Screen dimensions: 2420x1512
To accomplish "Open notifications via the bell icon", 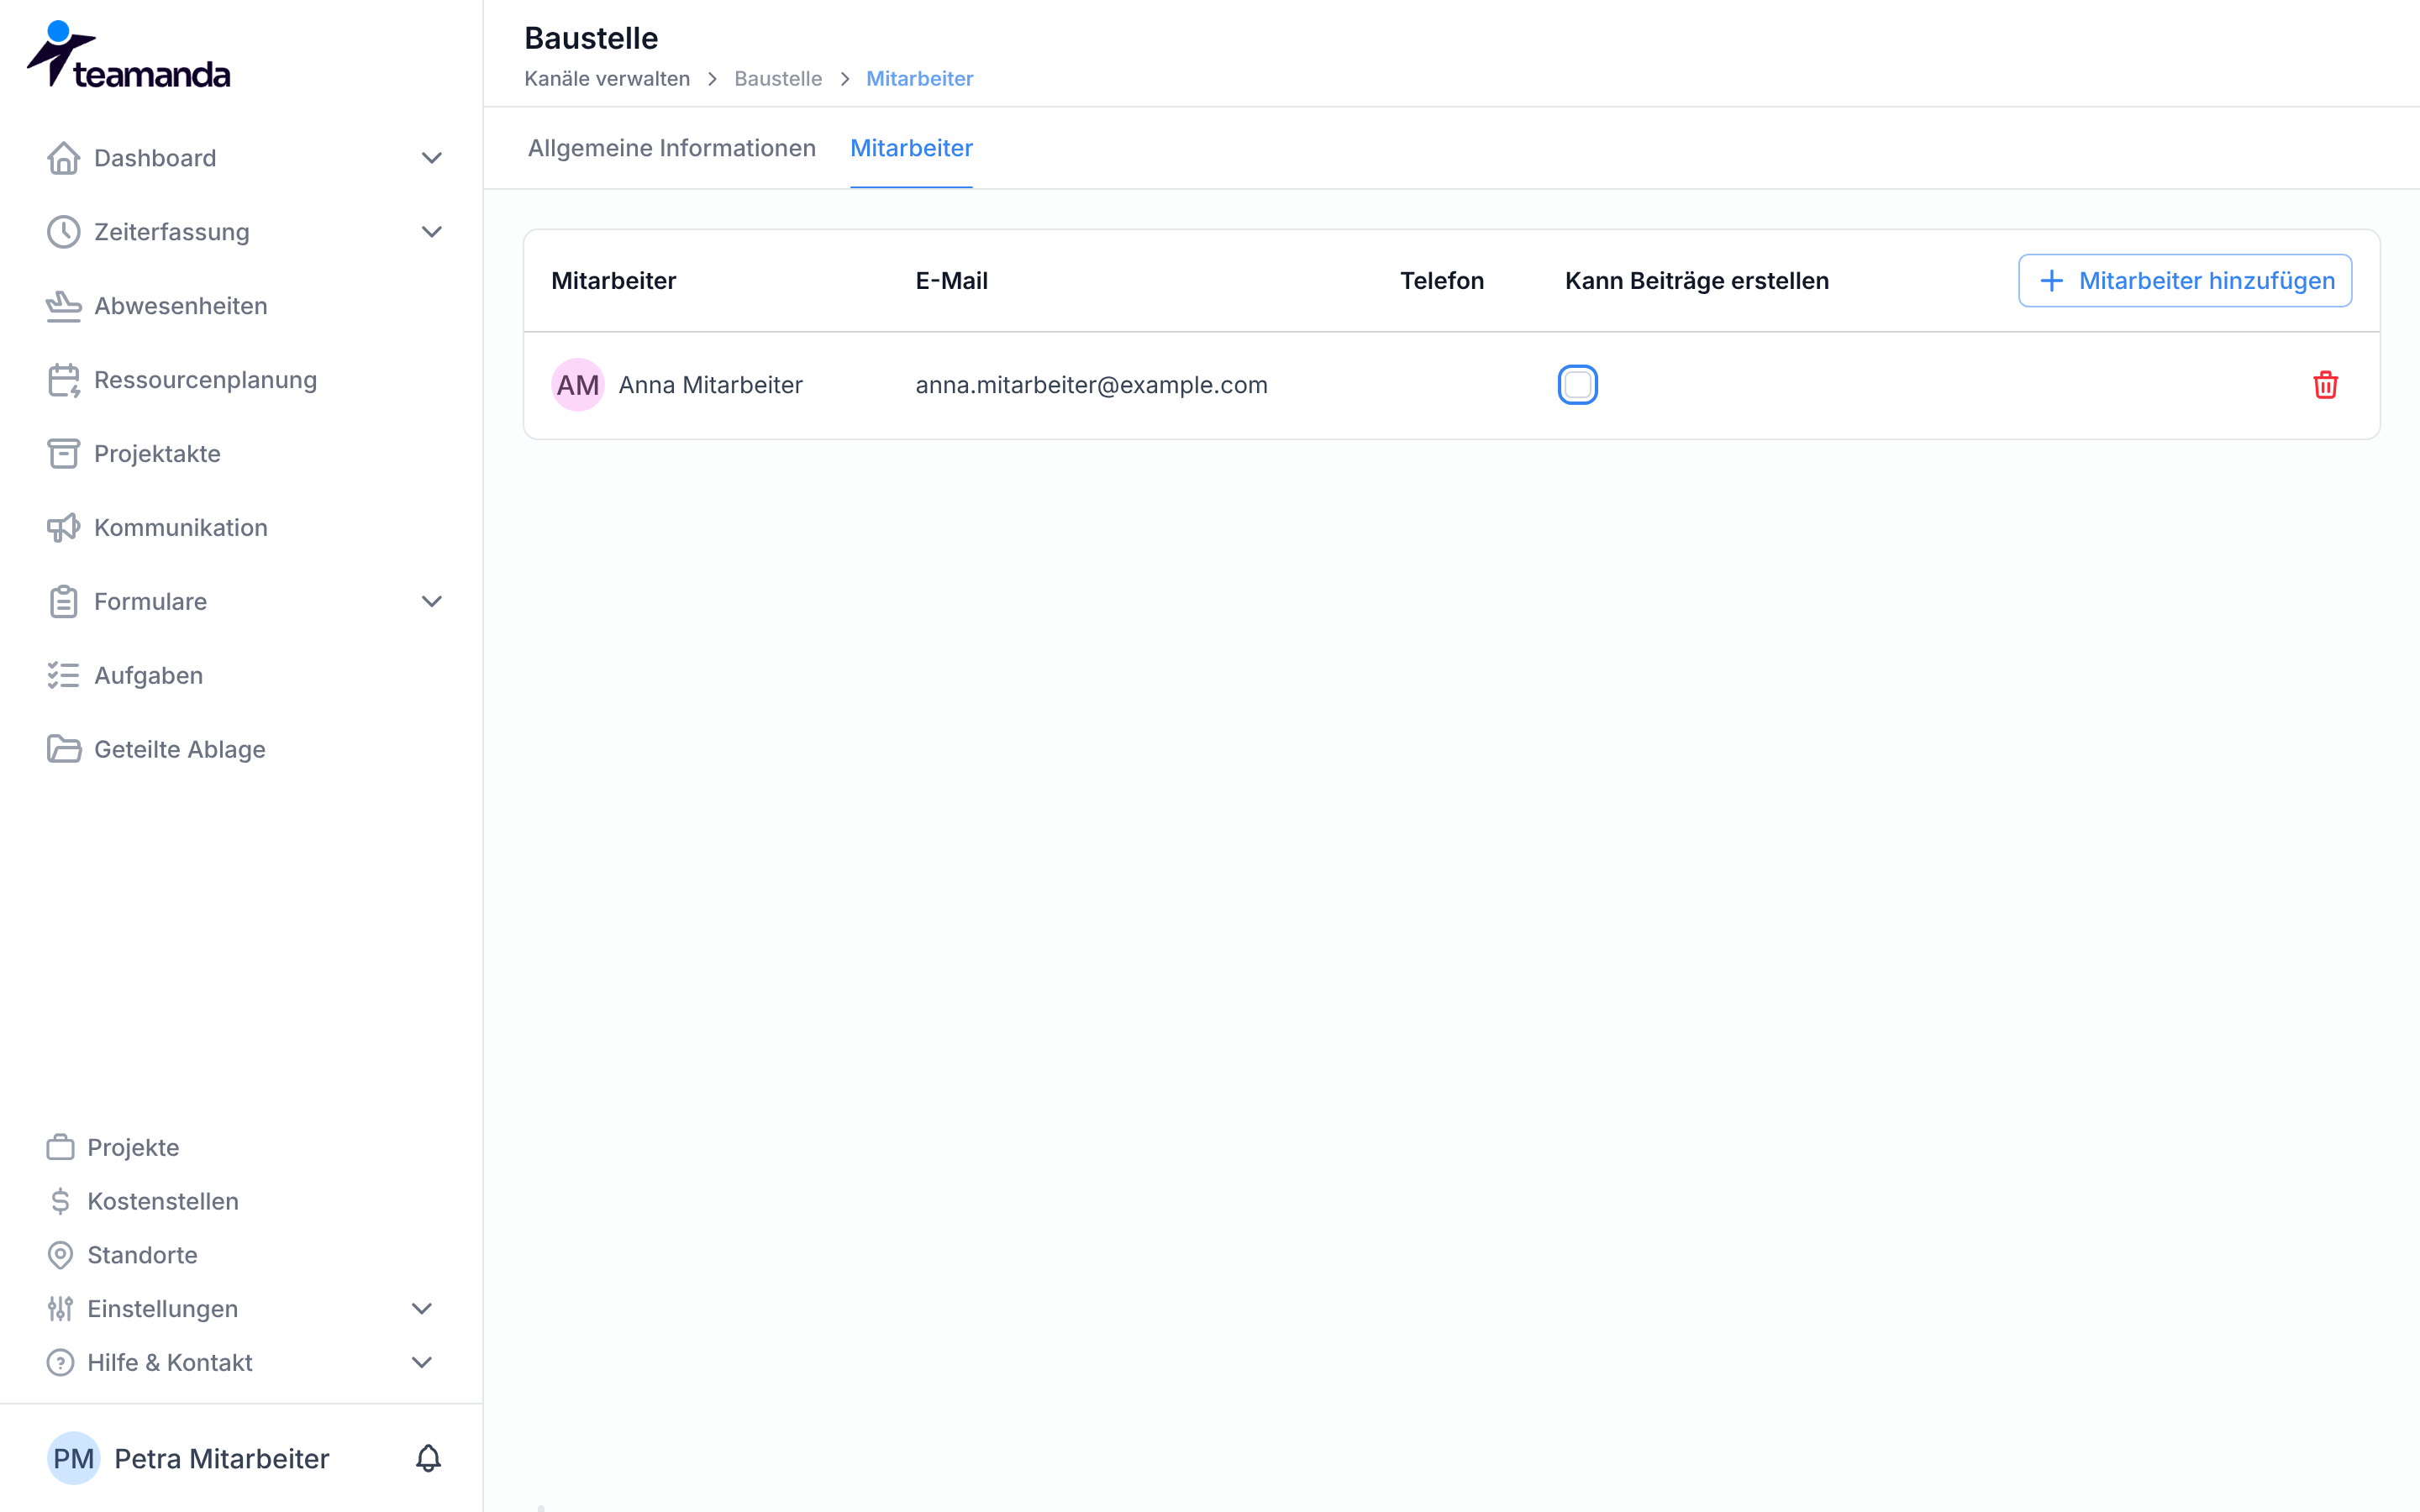I will tap(428, 1458).
